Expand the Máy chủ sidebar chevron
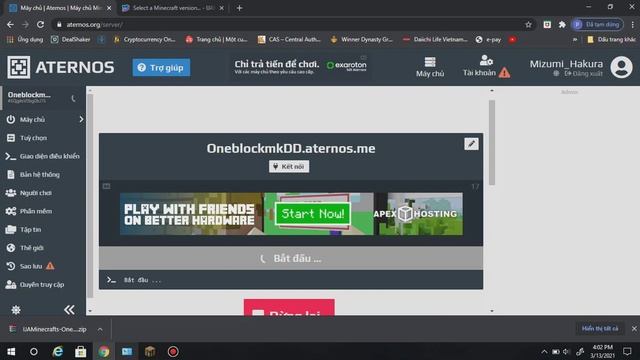This screenshot has width=640, height=360. coord(81,119)
